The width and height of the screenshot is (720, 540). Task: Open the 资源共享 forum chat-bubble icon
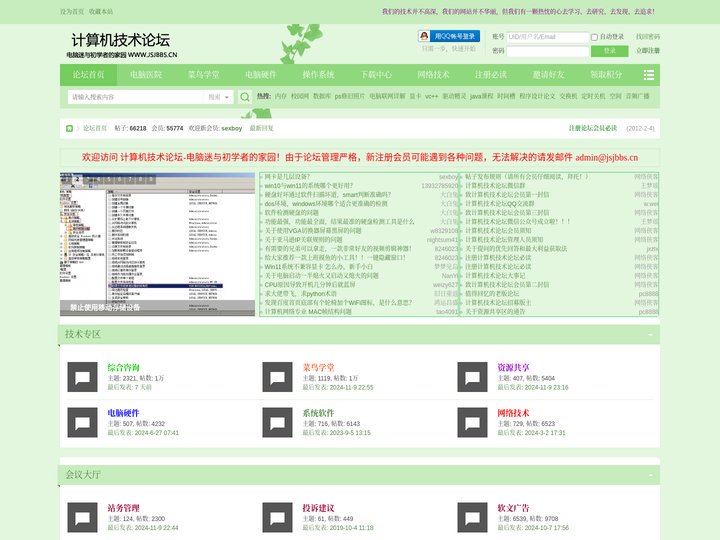click(472, 377)
